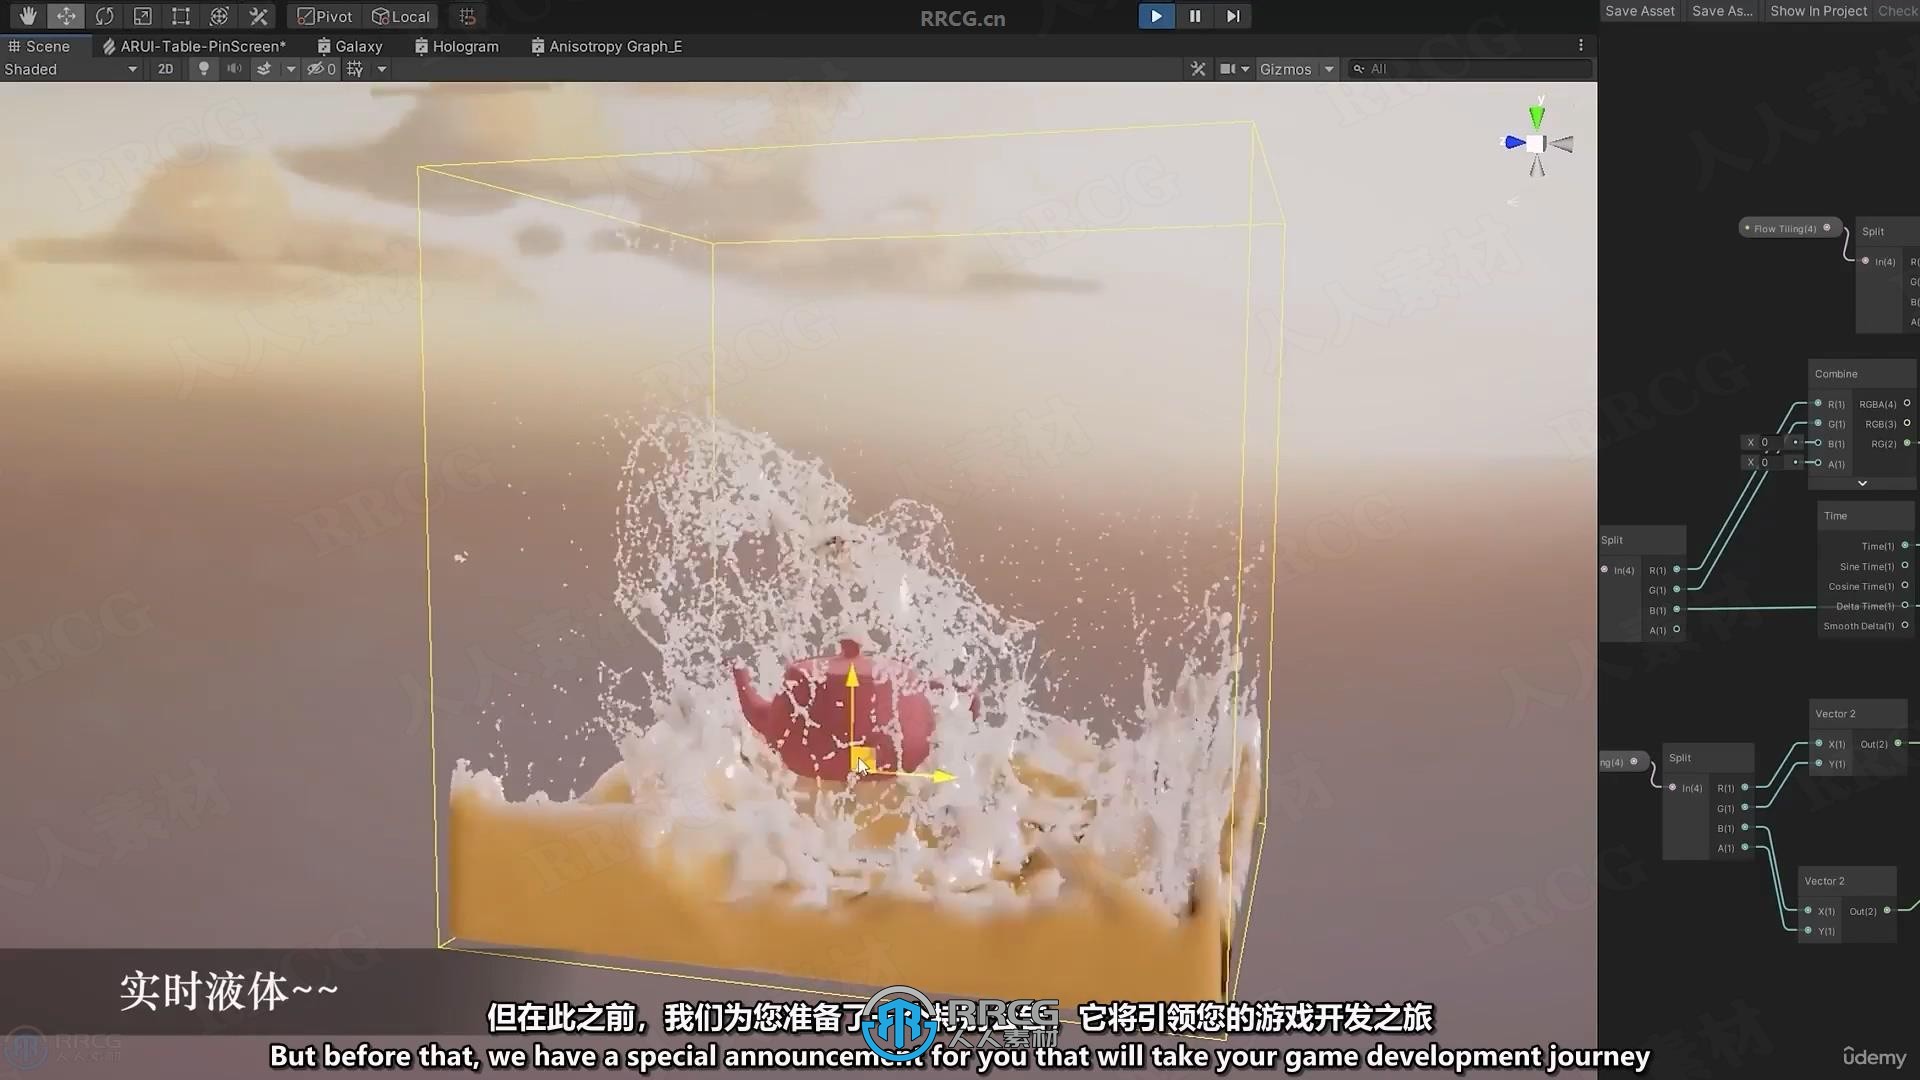The image size is (1920, 1080).
Task: Step one frame forward
Action: pos(1233,16)
